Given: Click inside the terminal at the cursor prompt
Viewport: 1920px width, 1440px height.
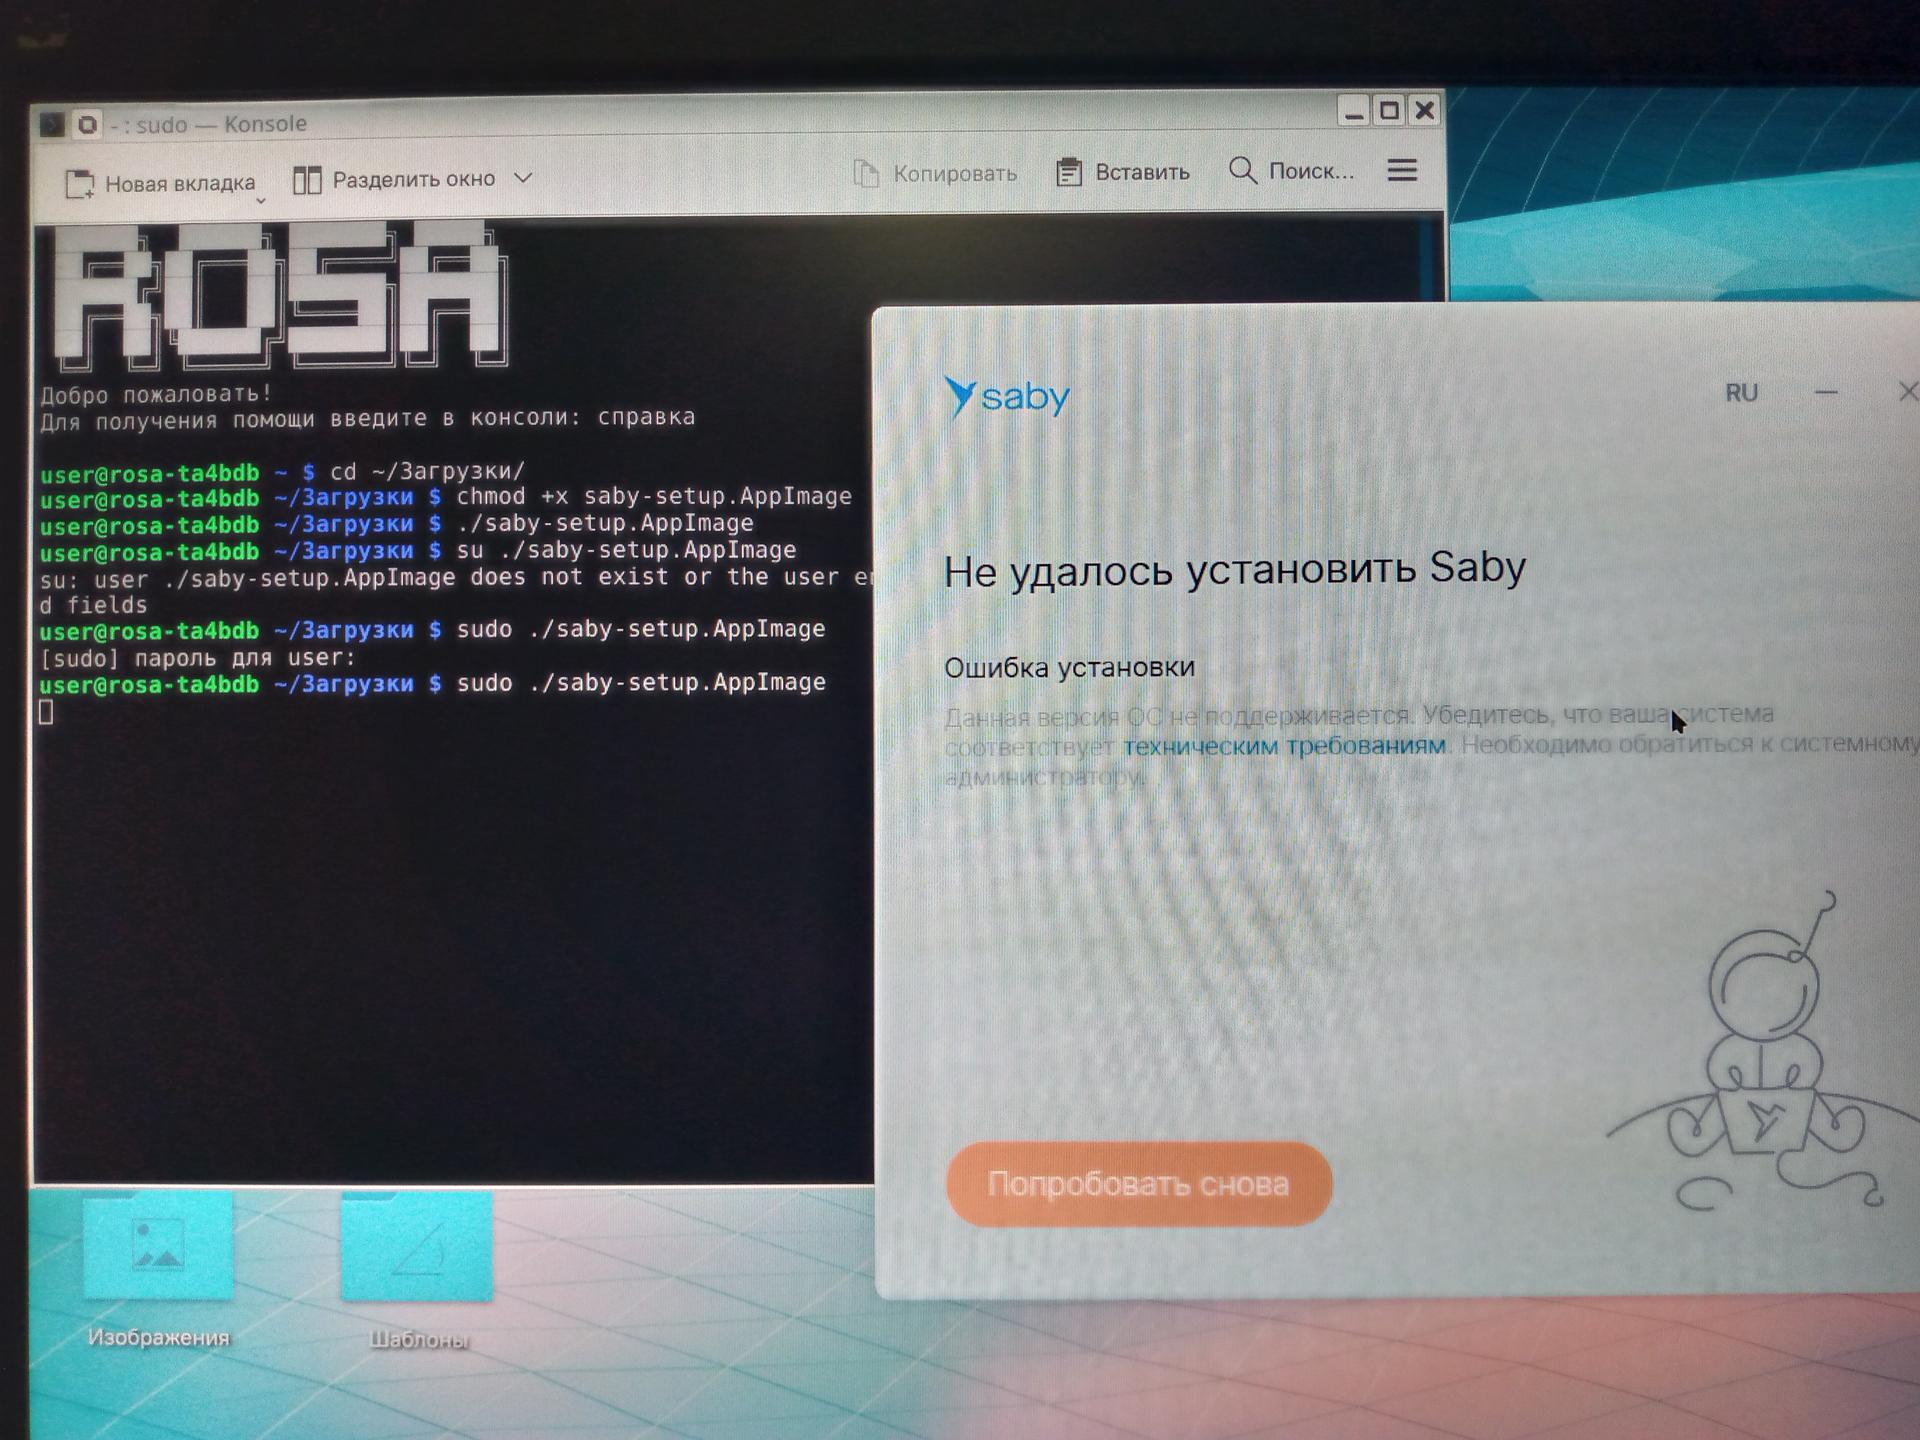Looking at the screenshot, I should click(x=46, y=712).
